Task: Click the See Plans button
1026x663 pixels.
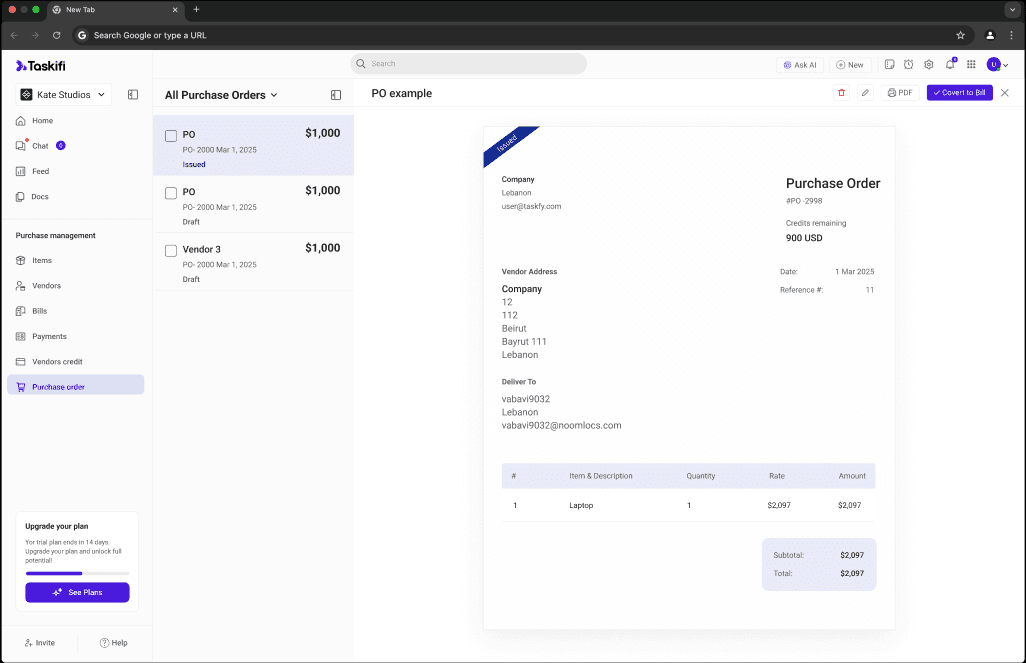Action: tap(77, 592)
